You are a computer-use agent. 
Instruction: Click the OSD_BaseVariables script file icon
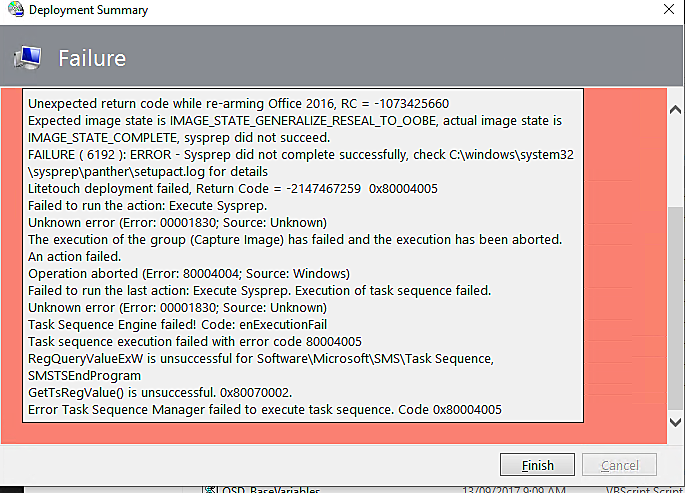pos(210,490)
